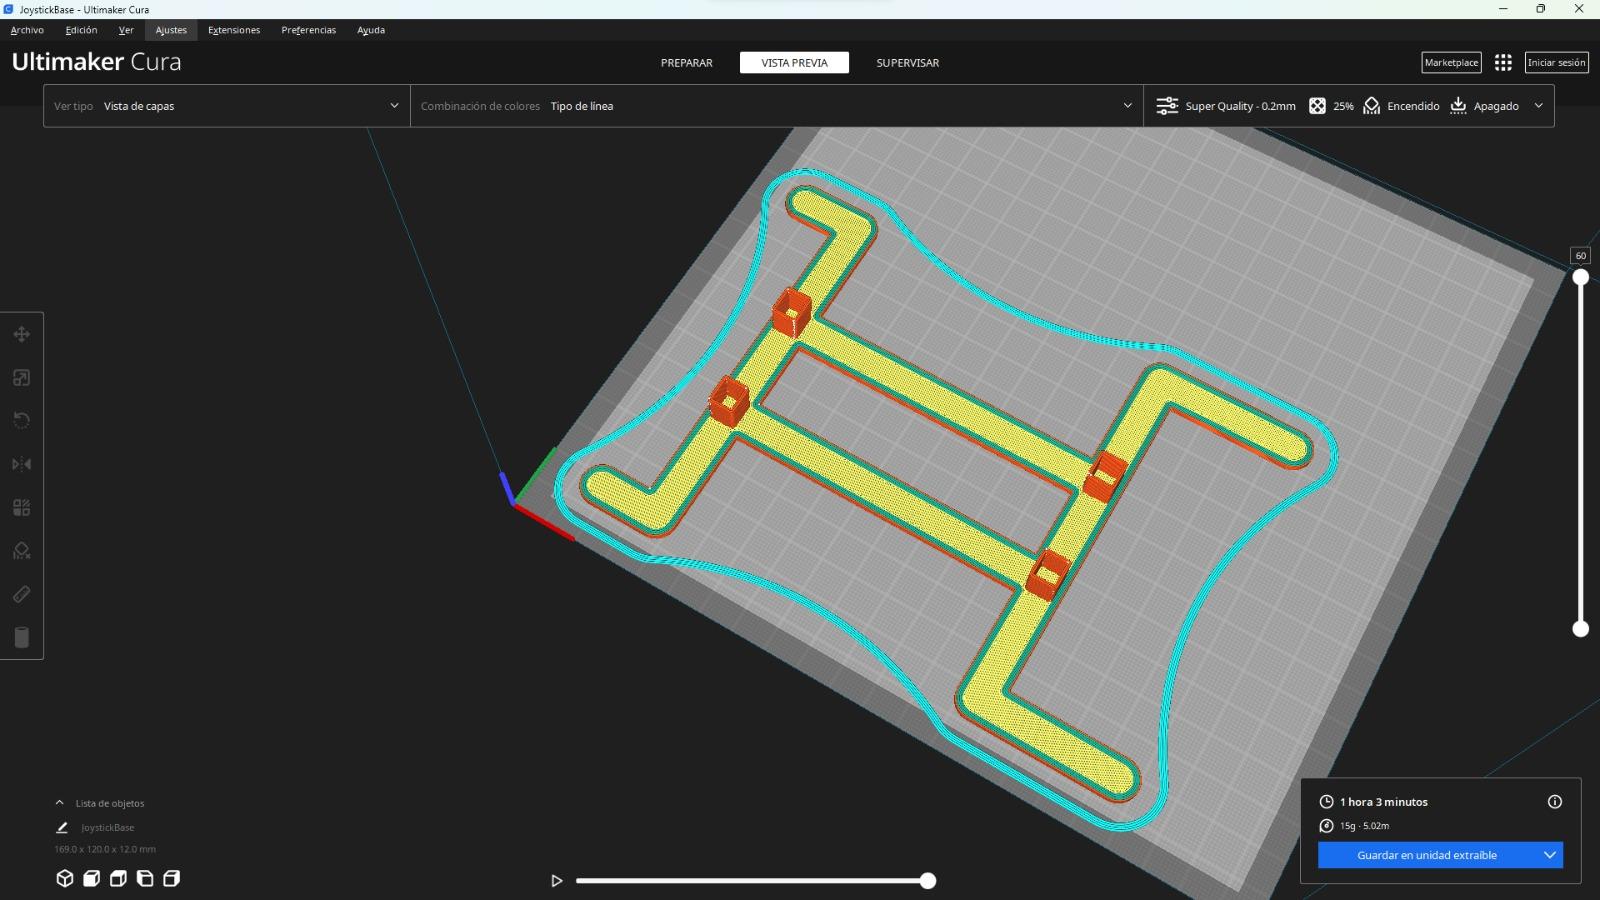Open the Archivo menu
The image size is (1600, 900).
pos(27,30)
